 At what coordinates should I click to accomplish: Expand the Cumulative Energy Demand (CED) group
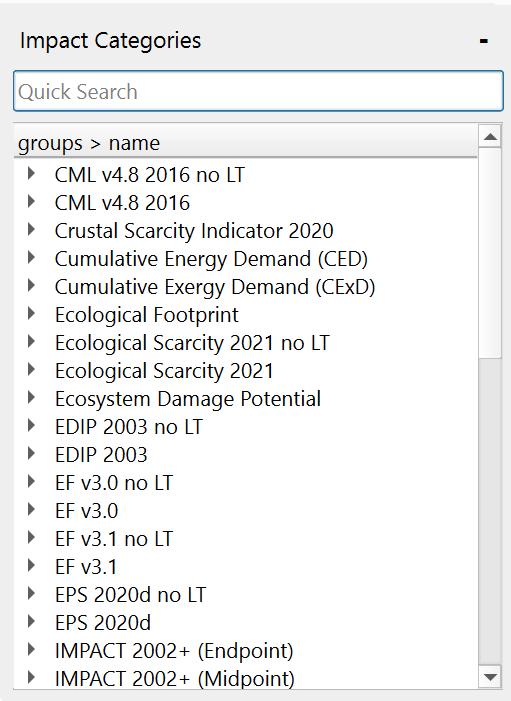[x=31, y=258]
